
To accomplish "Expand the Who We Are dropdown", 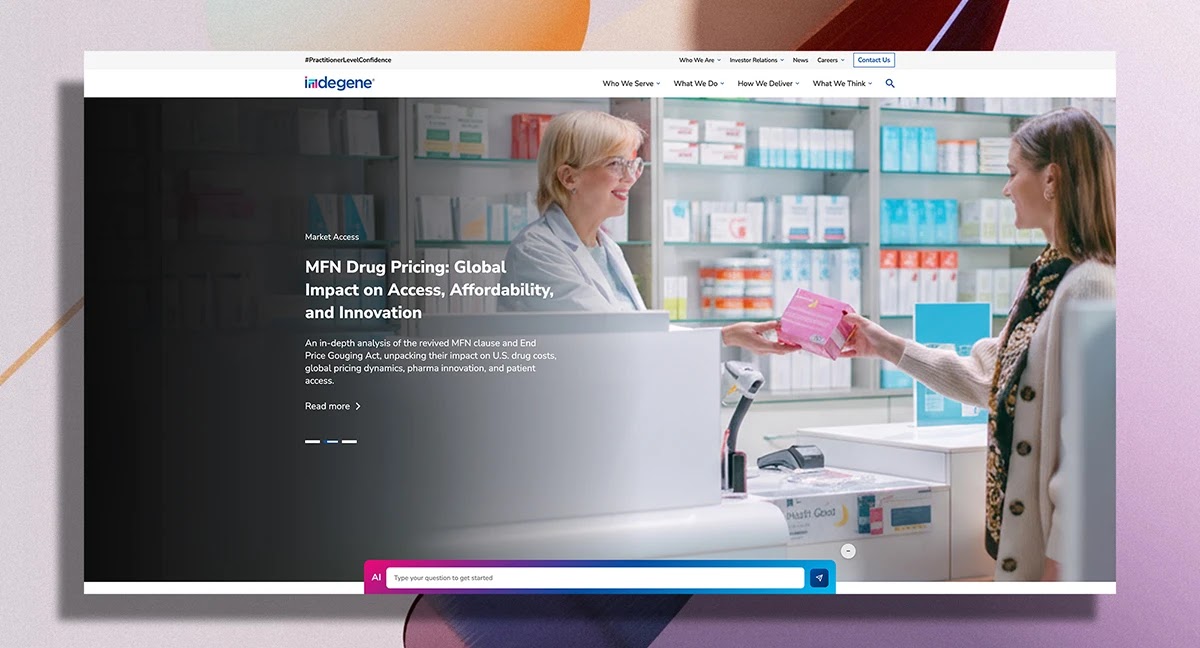I will pyautogui.click(x=700, y=60).
